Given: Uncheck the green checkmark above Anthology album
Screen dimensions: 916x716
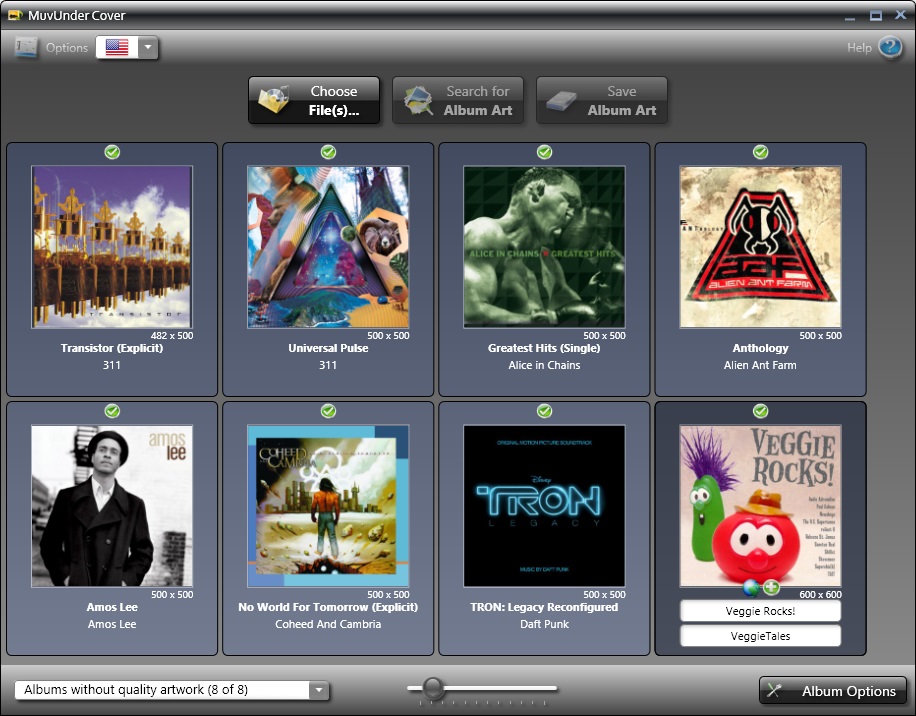Looking at the screenshot, I should pos(760,152).
